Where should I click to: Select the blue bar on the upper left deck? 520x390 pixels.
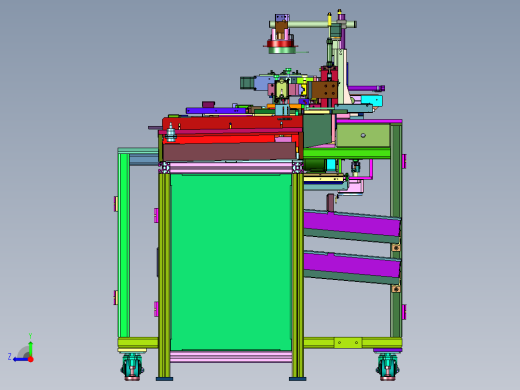(x=216, y=110)
